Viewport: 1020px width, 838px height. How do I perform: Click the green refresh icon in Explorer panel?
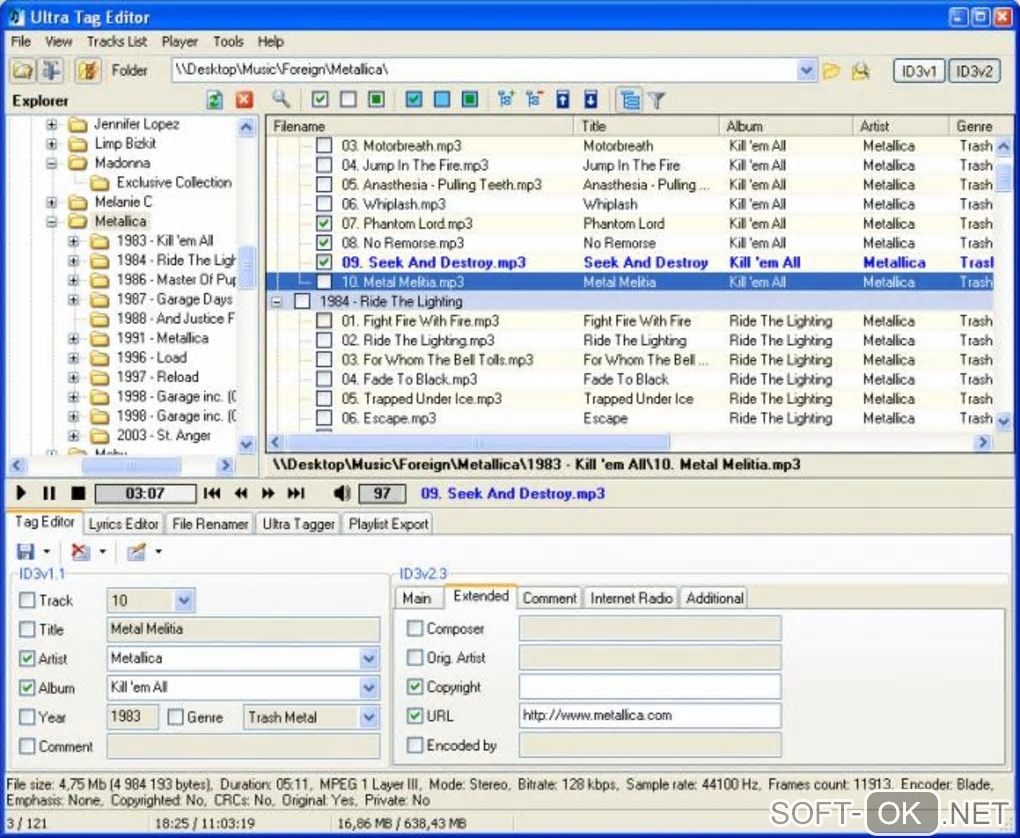point(214,100)
